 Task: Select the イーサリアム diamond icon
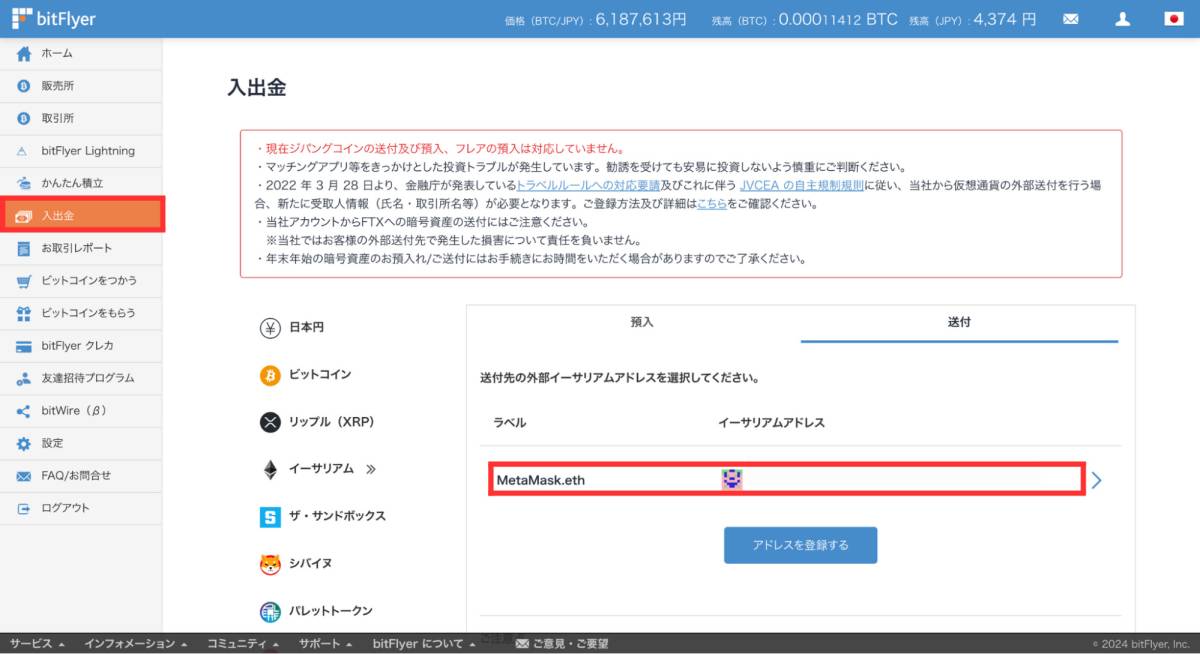[270, 469]
